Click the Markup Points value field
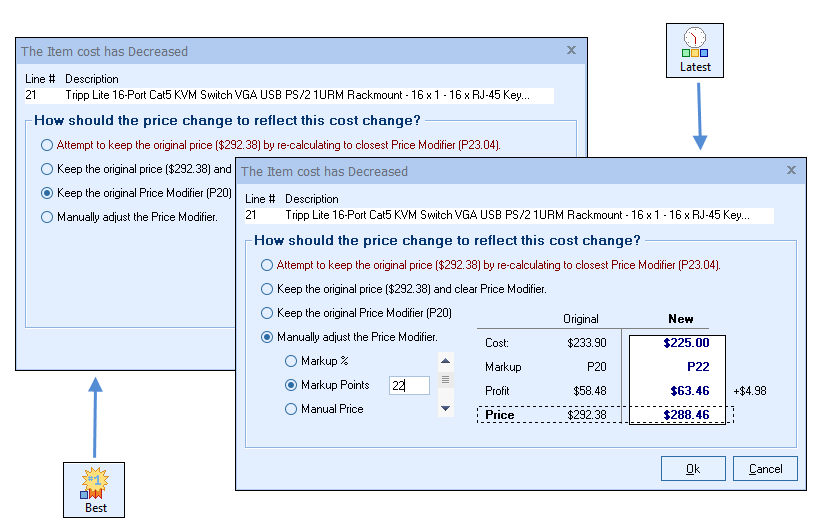 point(409,385)
